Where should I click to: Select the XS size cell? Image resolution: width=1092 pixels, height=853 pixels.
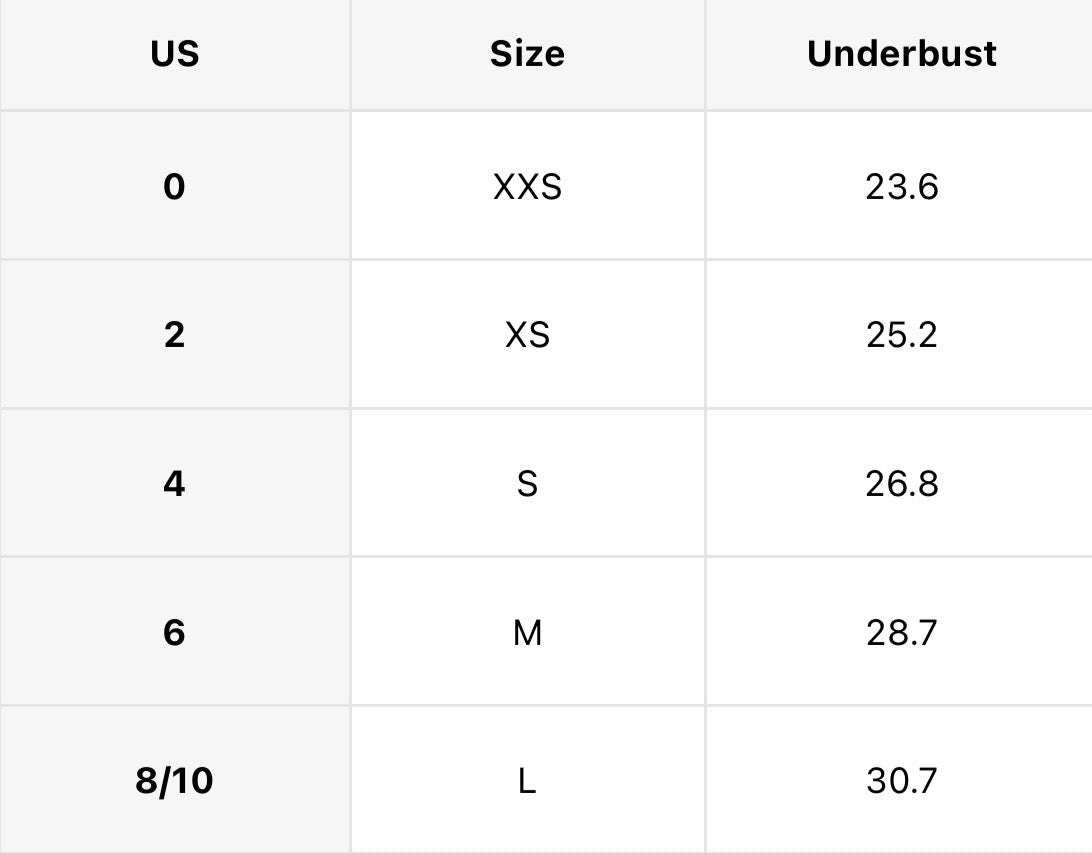pyautogui.click(x=527, y=335)
